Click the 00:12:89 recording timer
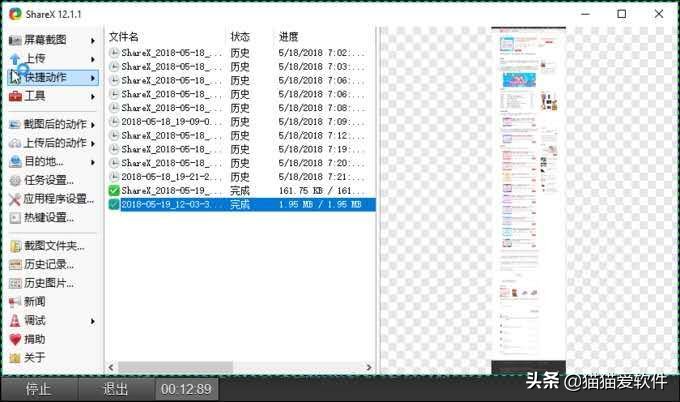Viewport: 680px width, 402px height. click(186, 389)
